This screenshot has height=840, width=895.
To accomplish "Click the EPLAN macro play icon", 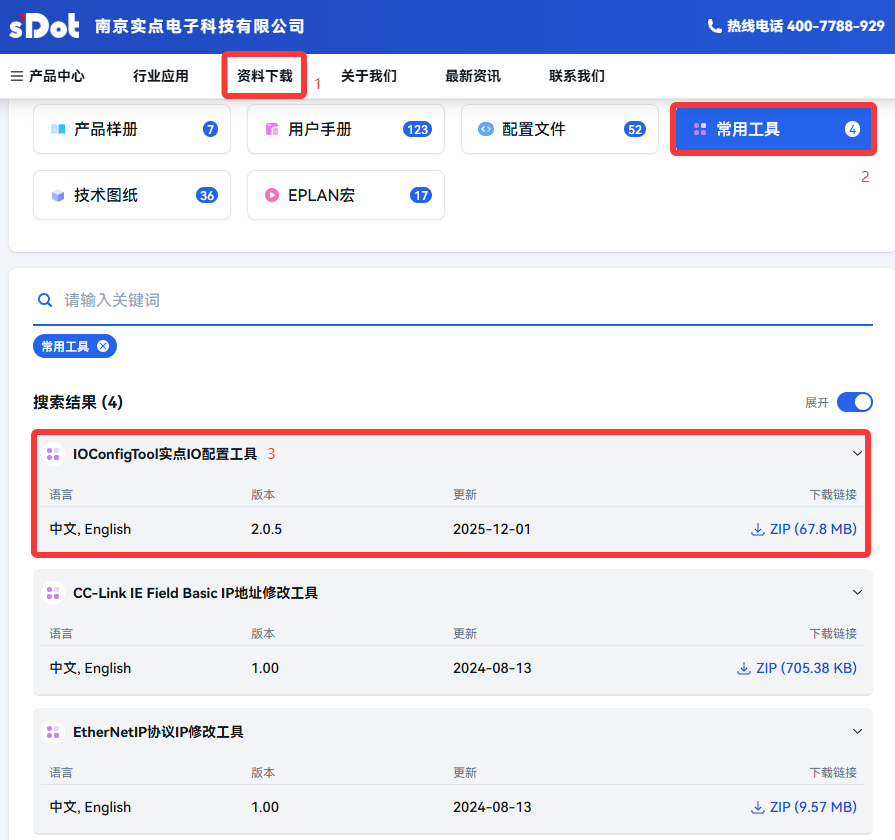I will (272, 195).
